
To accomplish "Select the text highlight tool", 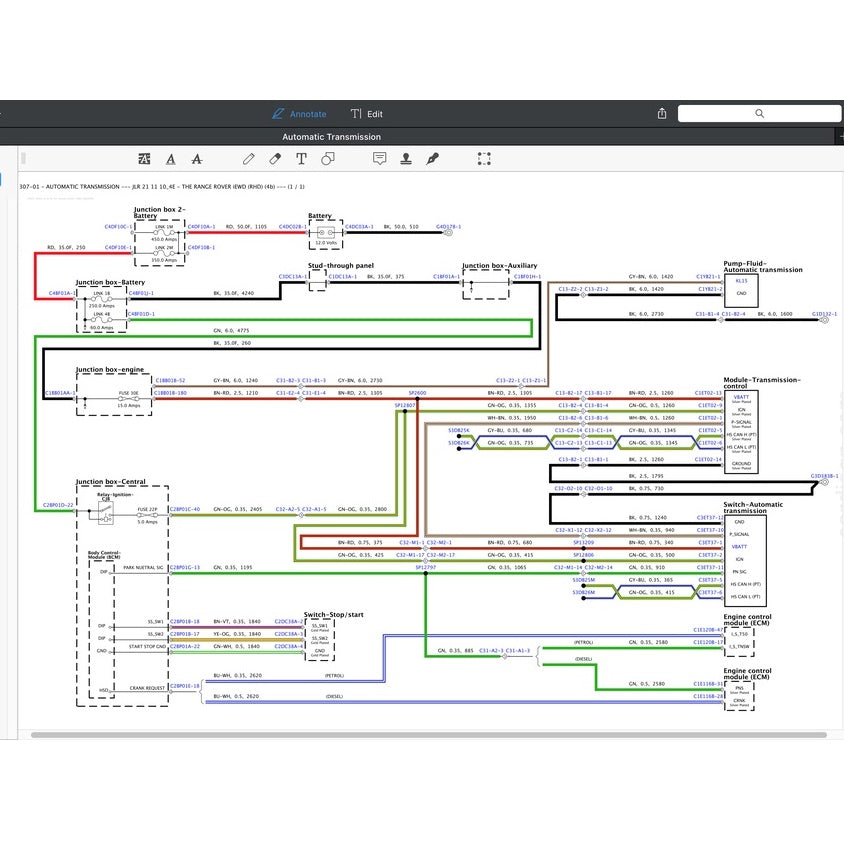I will (144, 159).
